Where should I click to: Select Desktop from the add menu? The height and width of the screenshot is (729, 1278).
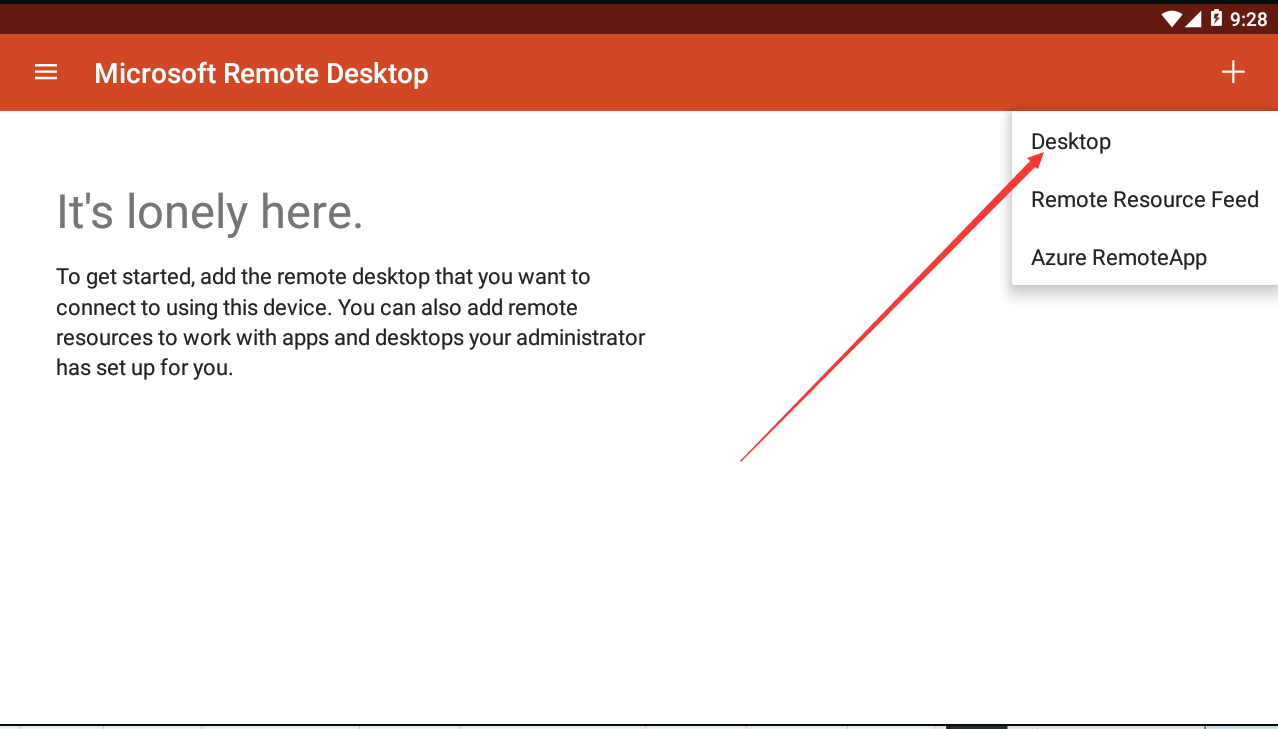[1145, 142]
